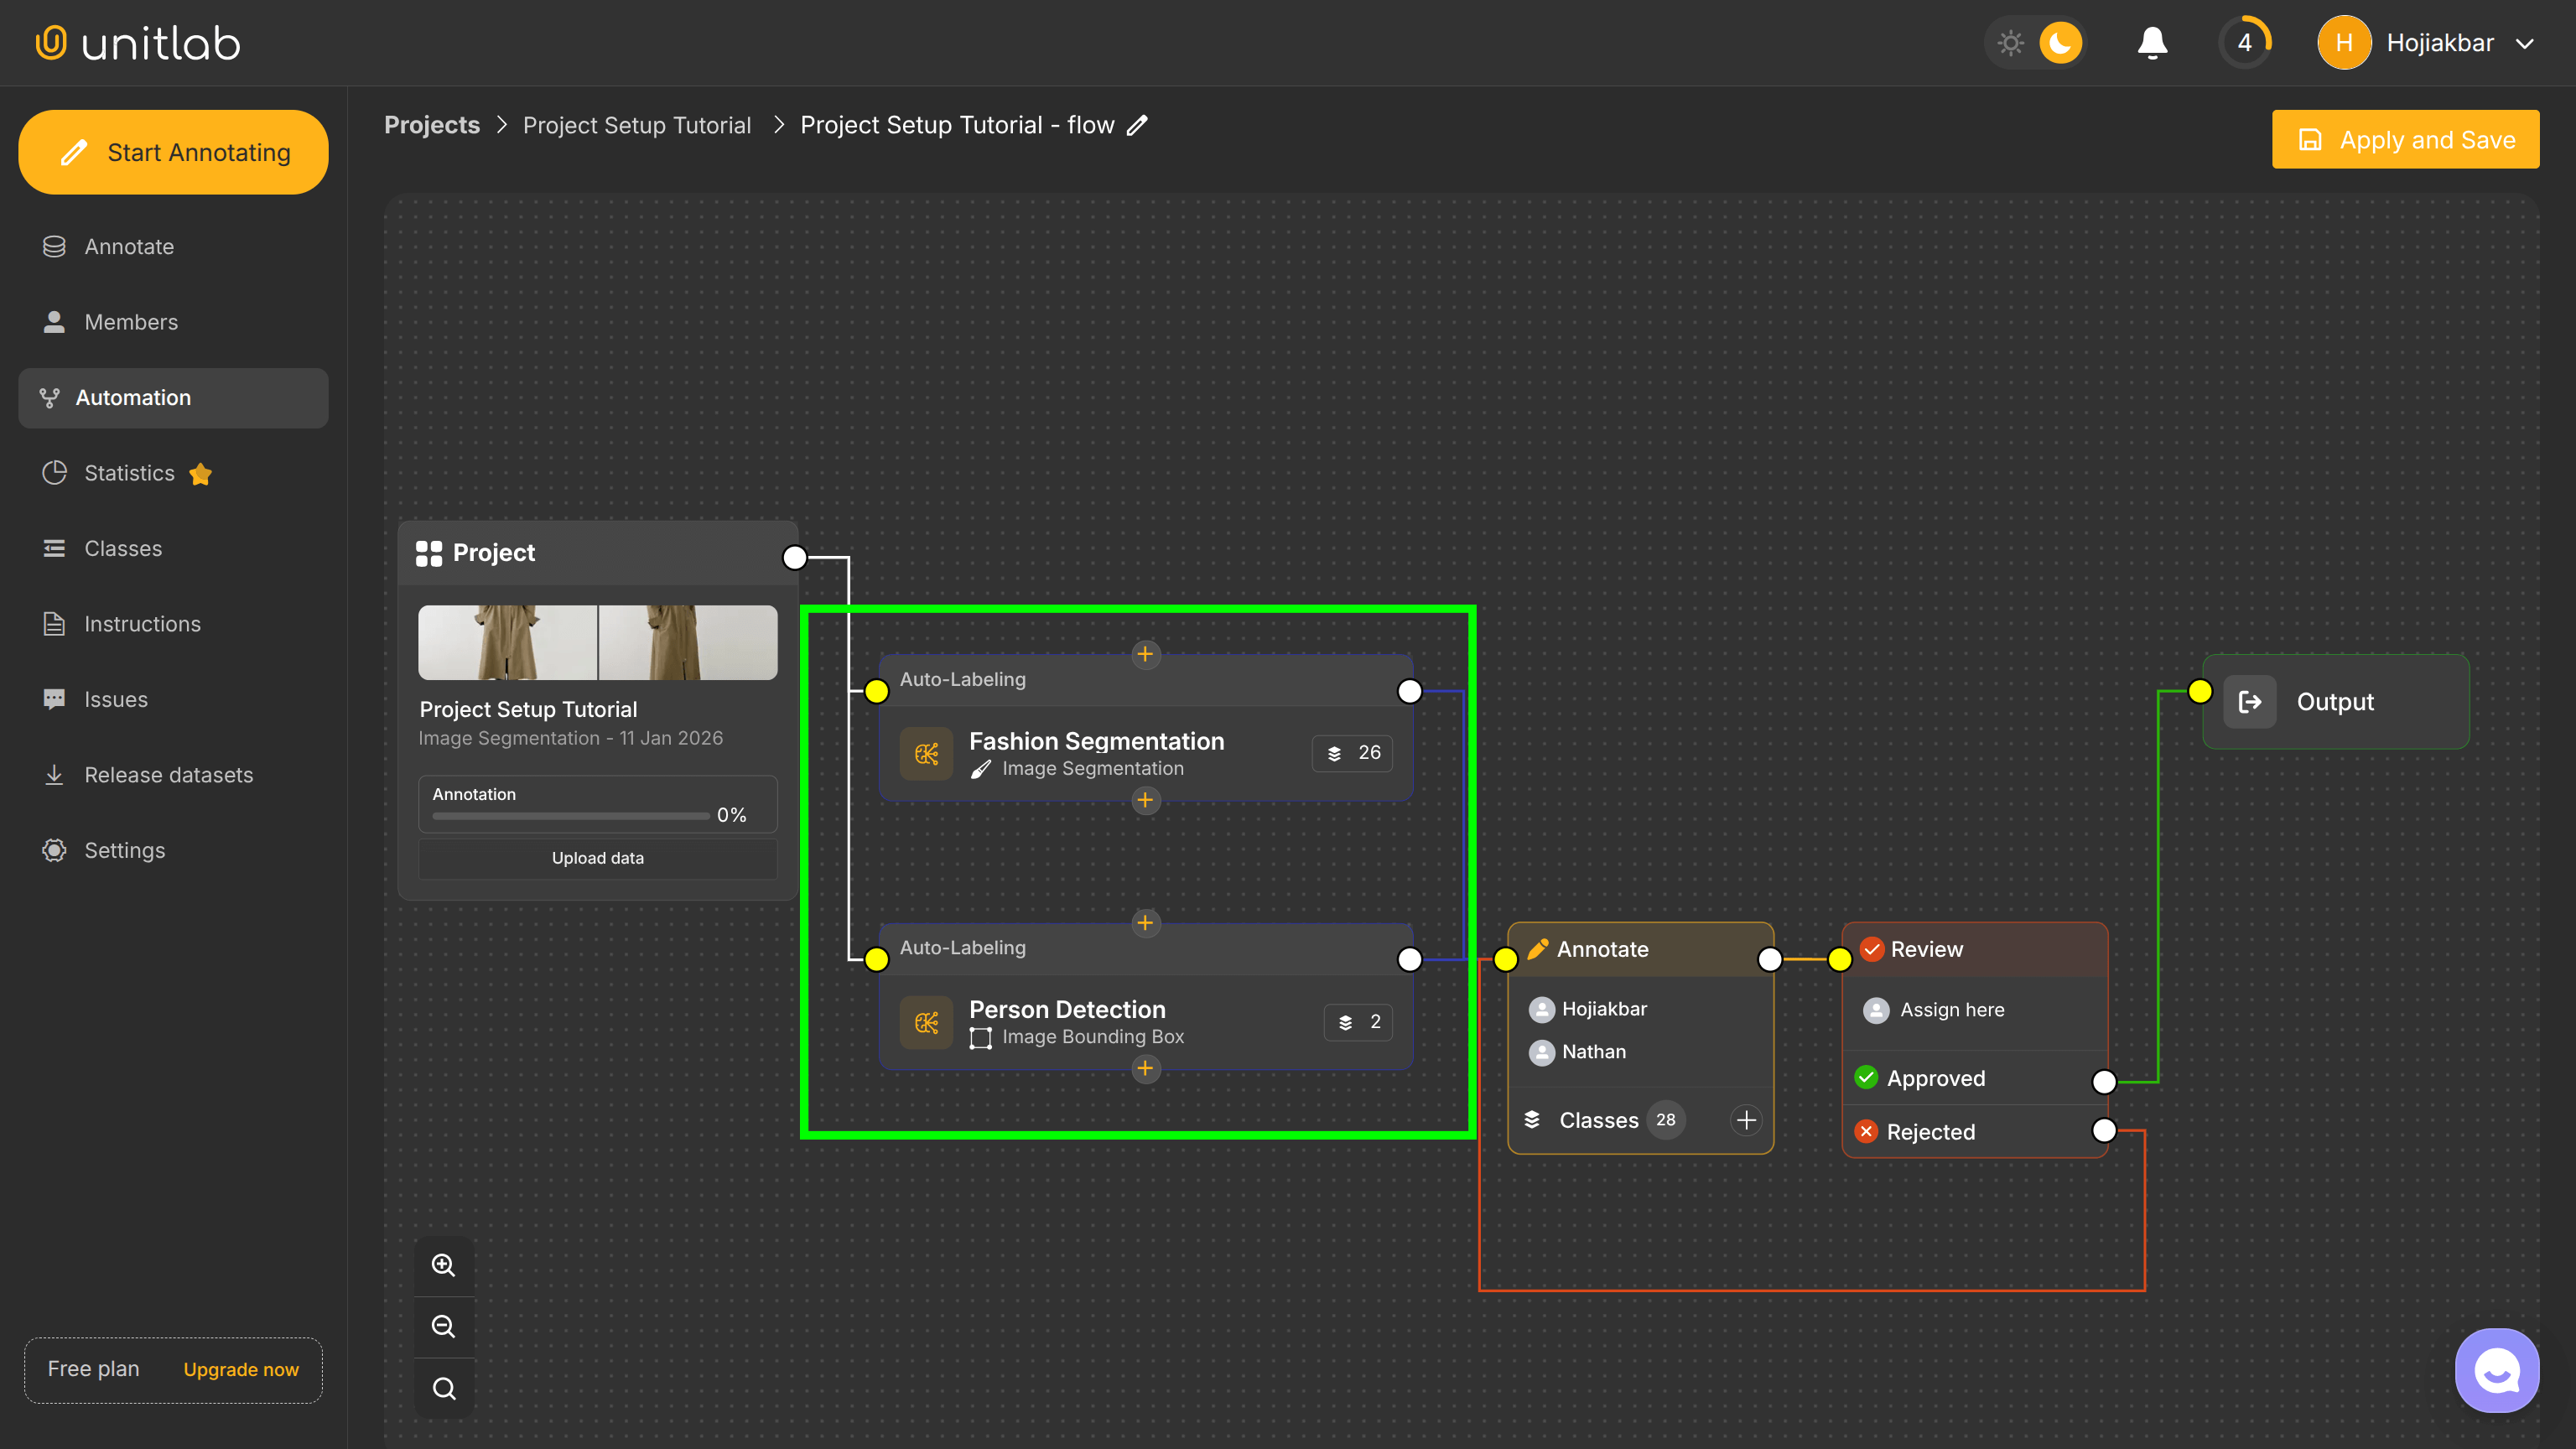This screenshot has width=2576, height=1449.
Task: Open the Projects breadcrumb
Action: point(431,124)
